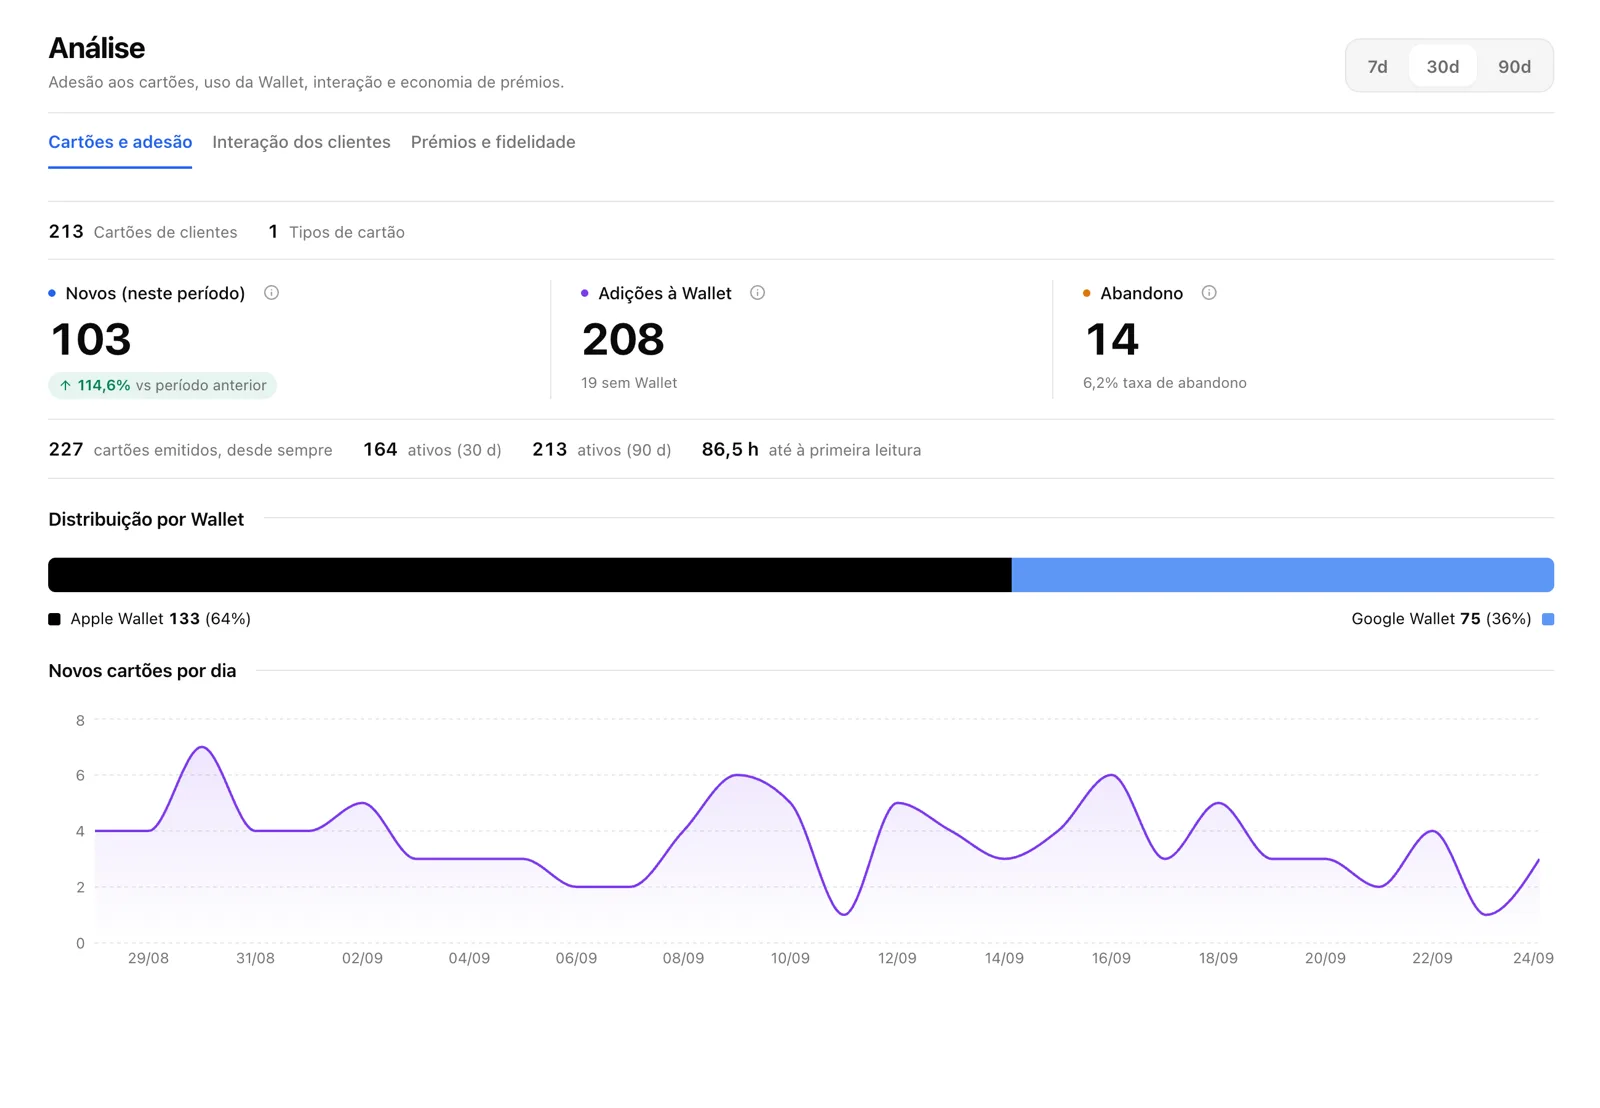
Task: Open the Prémios e fidelidade tab
Action: click(493, 142)
